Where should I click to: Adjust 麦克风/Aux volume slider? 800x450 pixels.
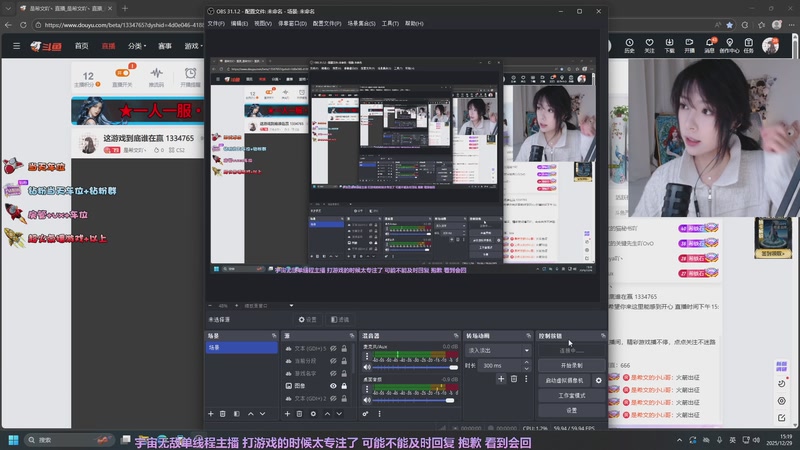pos(415,367)
